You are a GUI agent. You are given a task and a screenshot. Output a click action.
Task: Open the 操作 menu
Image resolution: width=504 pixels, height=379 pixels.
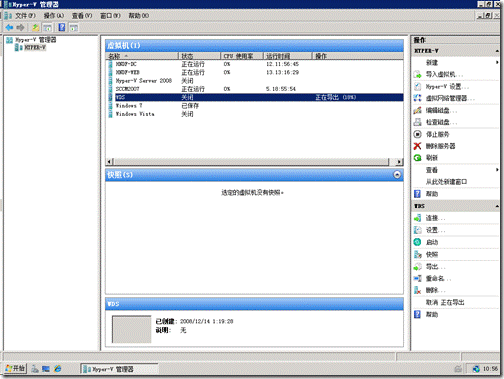point(54,16)
